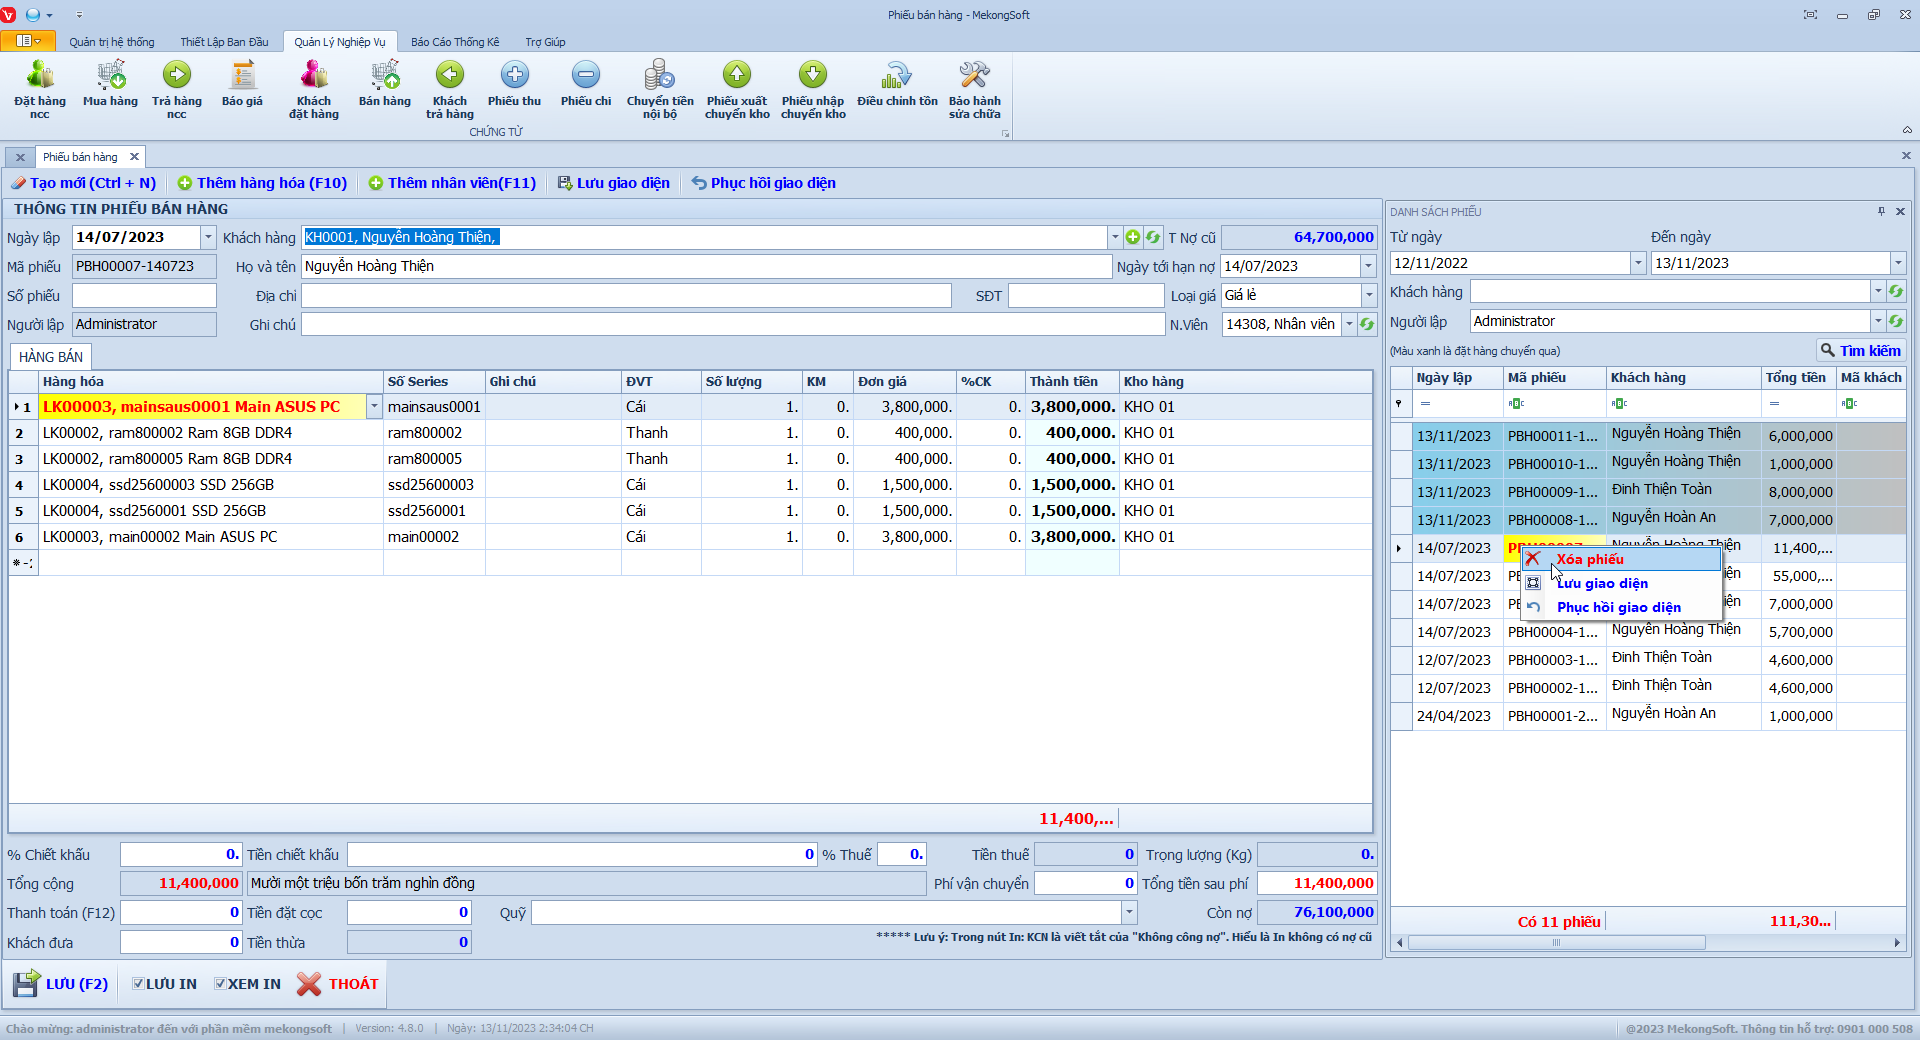This screenshot has height=1040, width=1920.
Task: Choose Xóa phiếu from context menu
Action: point(1589,560)
